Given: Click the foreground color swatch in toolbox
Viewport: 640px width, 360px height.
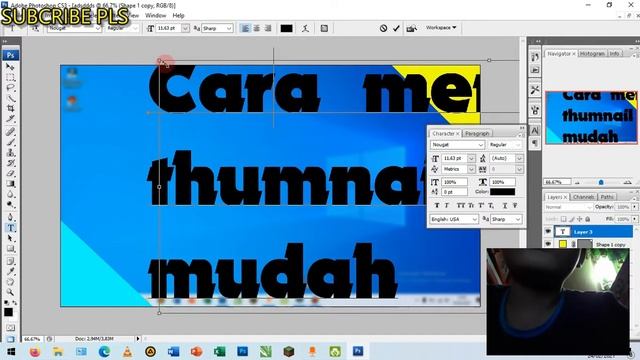Looking at the screenshot, I should 8,312.
